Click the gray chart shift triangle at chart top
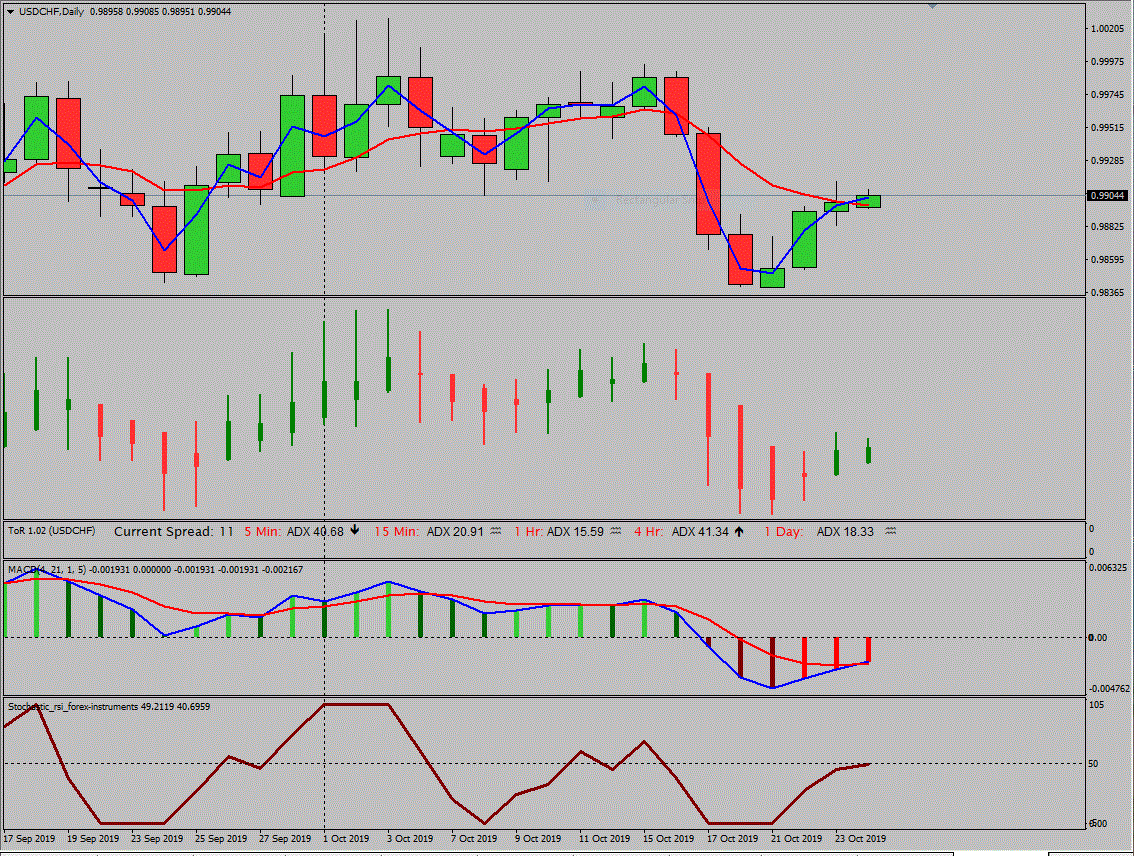The height and width of the screenshot is (856, 1134). (932, 6)
